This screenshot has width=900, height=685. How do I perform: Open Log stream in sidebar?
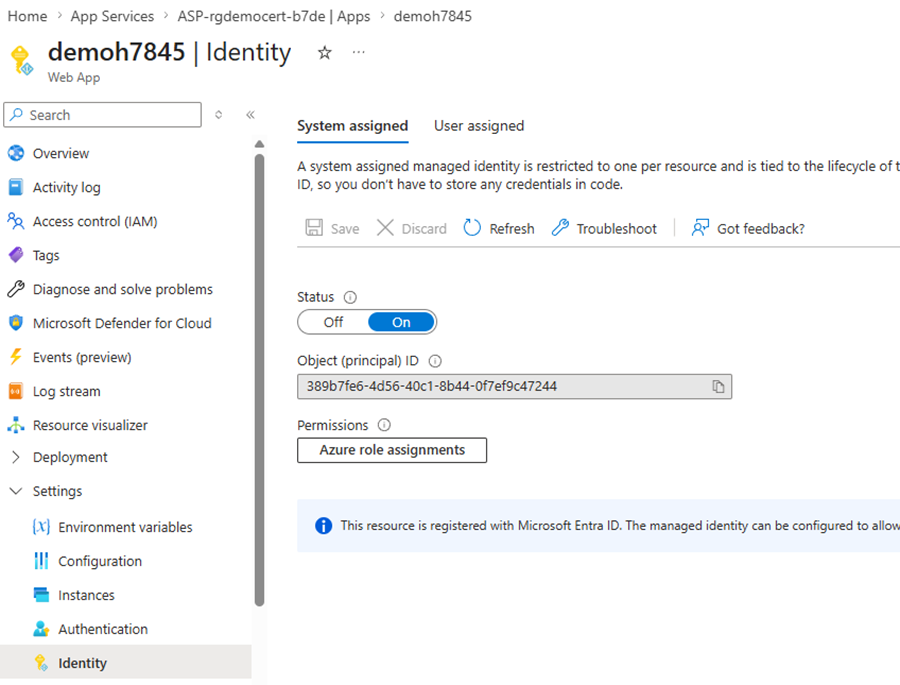point(66,391)
